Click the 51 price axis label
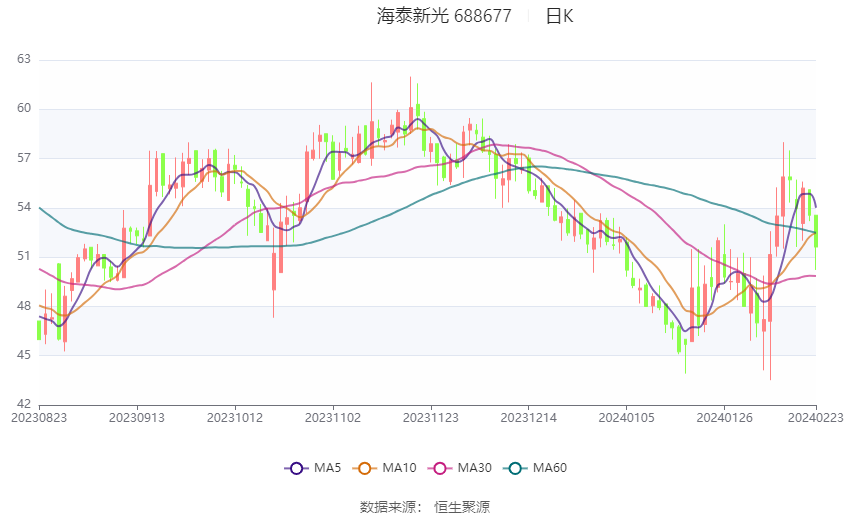850x517 pixels. (24, 256)
